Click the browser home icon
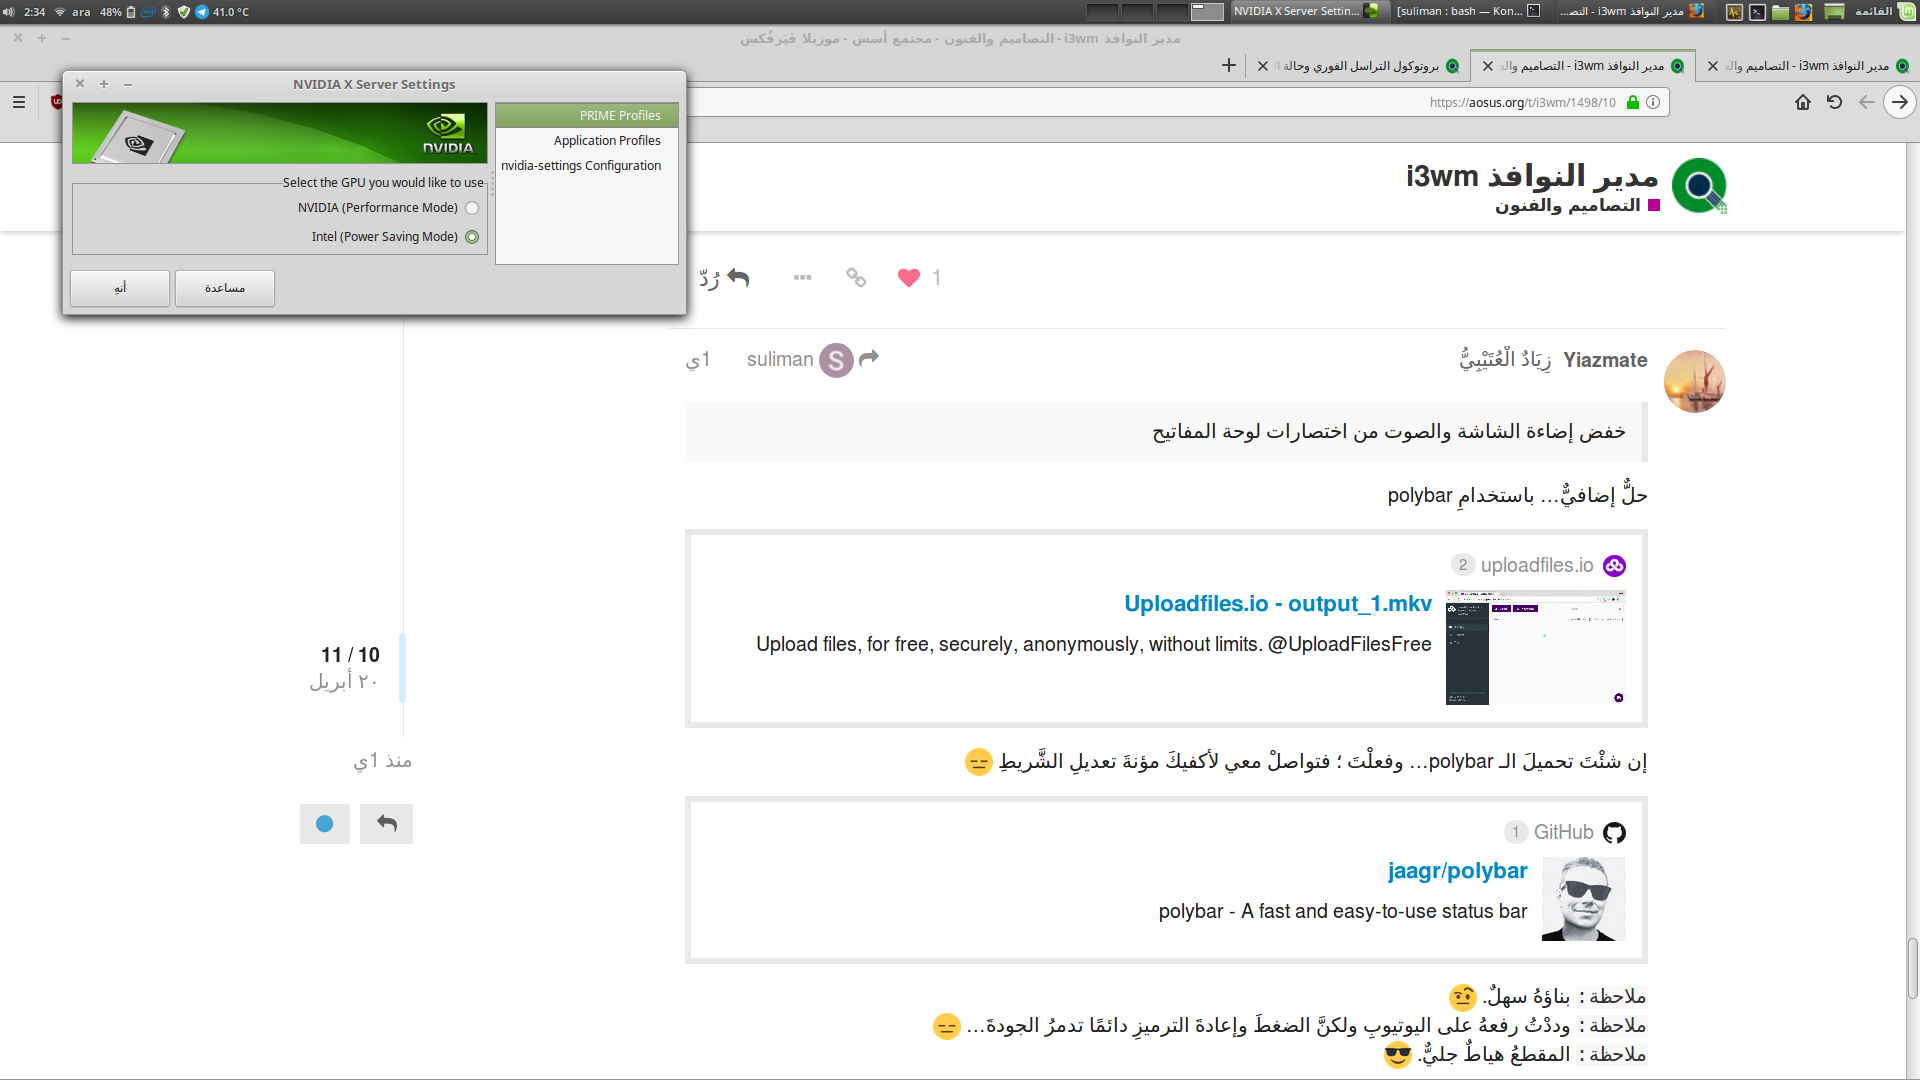The width and height of the screenshot is (1920, 1080). 1802,102
